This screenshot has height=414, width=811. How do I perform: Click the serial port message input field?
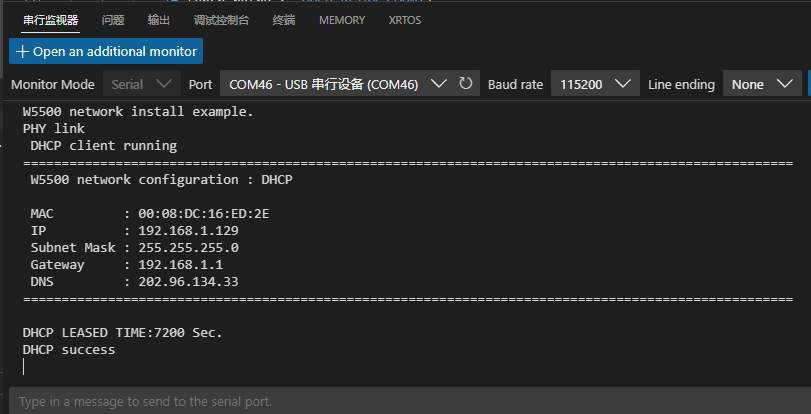(410, 401)
